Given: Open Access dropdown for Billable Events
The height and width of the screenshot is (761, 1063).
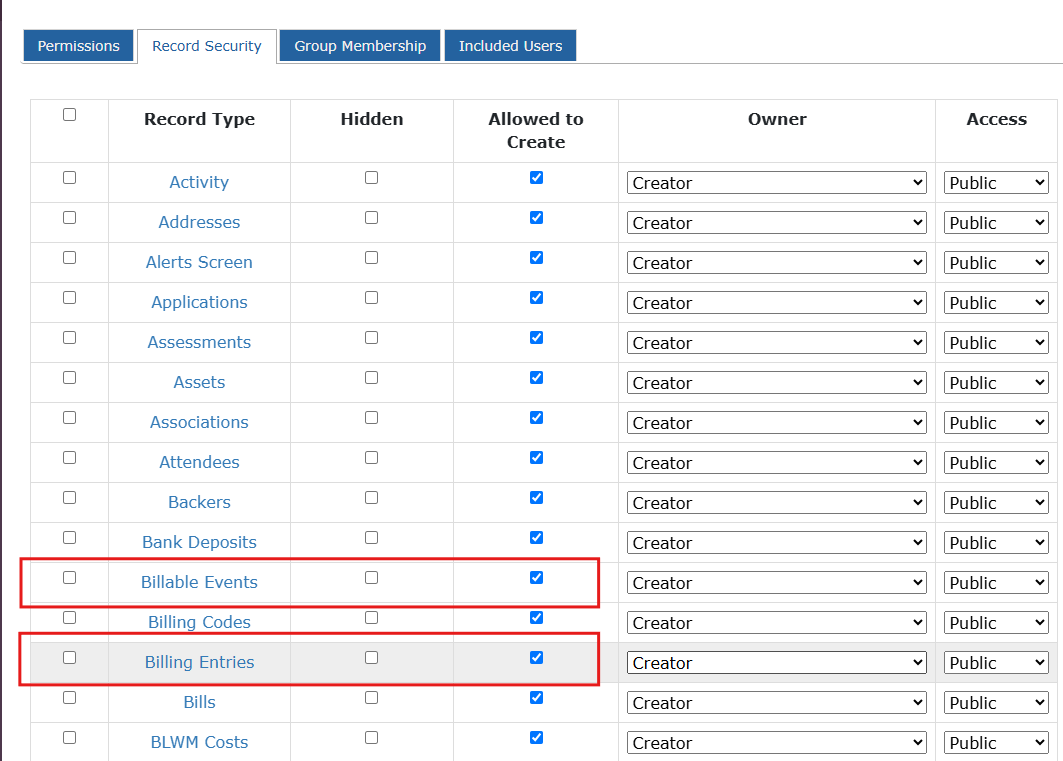Looking at the screenshot, I should (997, 583).
